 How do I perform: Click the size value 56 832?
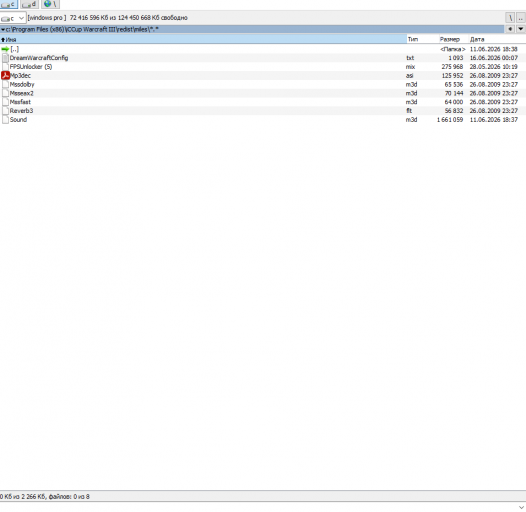click(454, 111)
